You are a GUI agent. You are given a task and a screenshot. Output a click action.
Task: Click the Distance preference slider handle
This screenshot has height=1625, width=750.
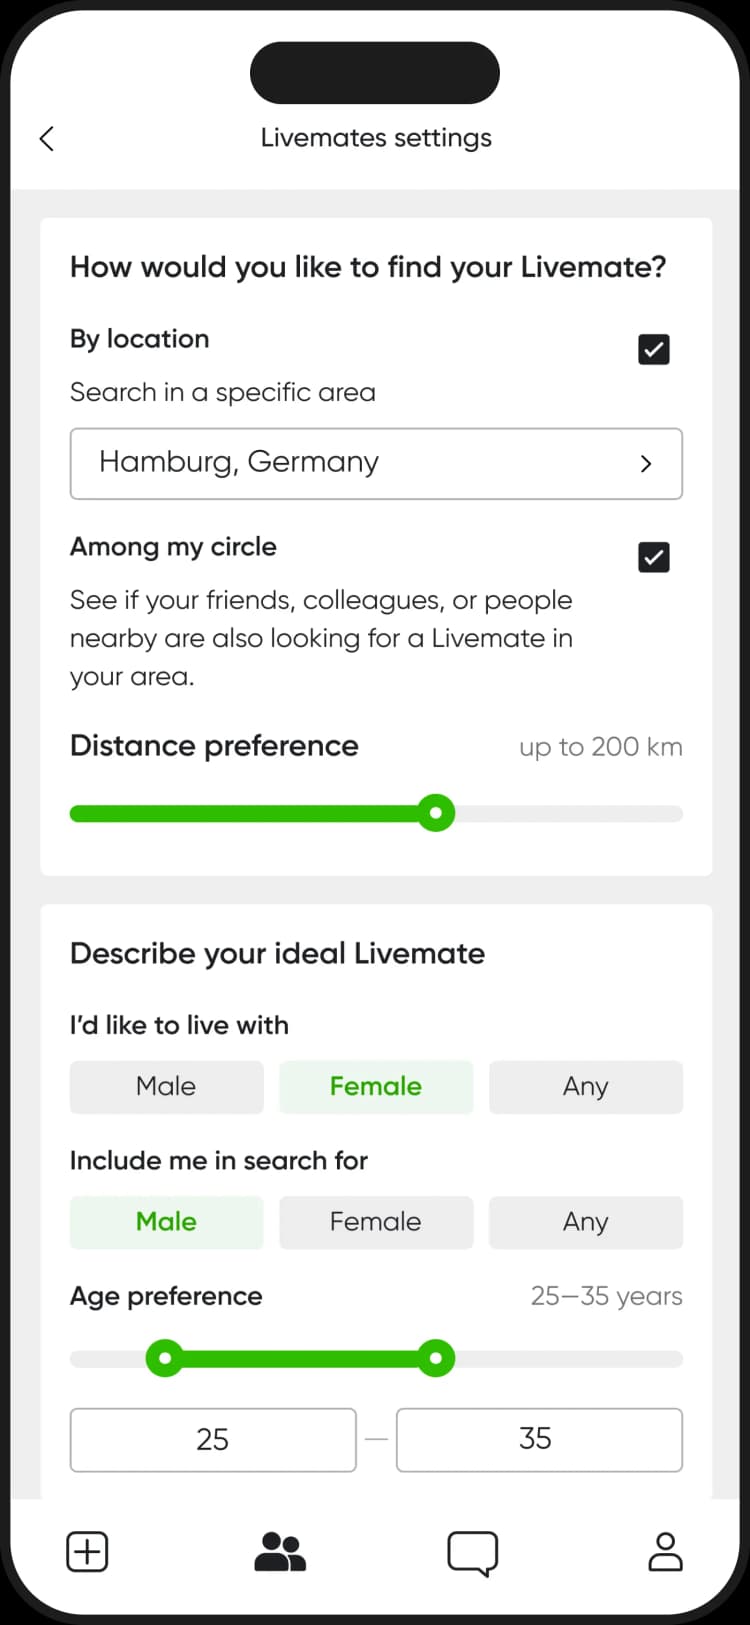click(436, 813)
